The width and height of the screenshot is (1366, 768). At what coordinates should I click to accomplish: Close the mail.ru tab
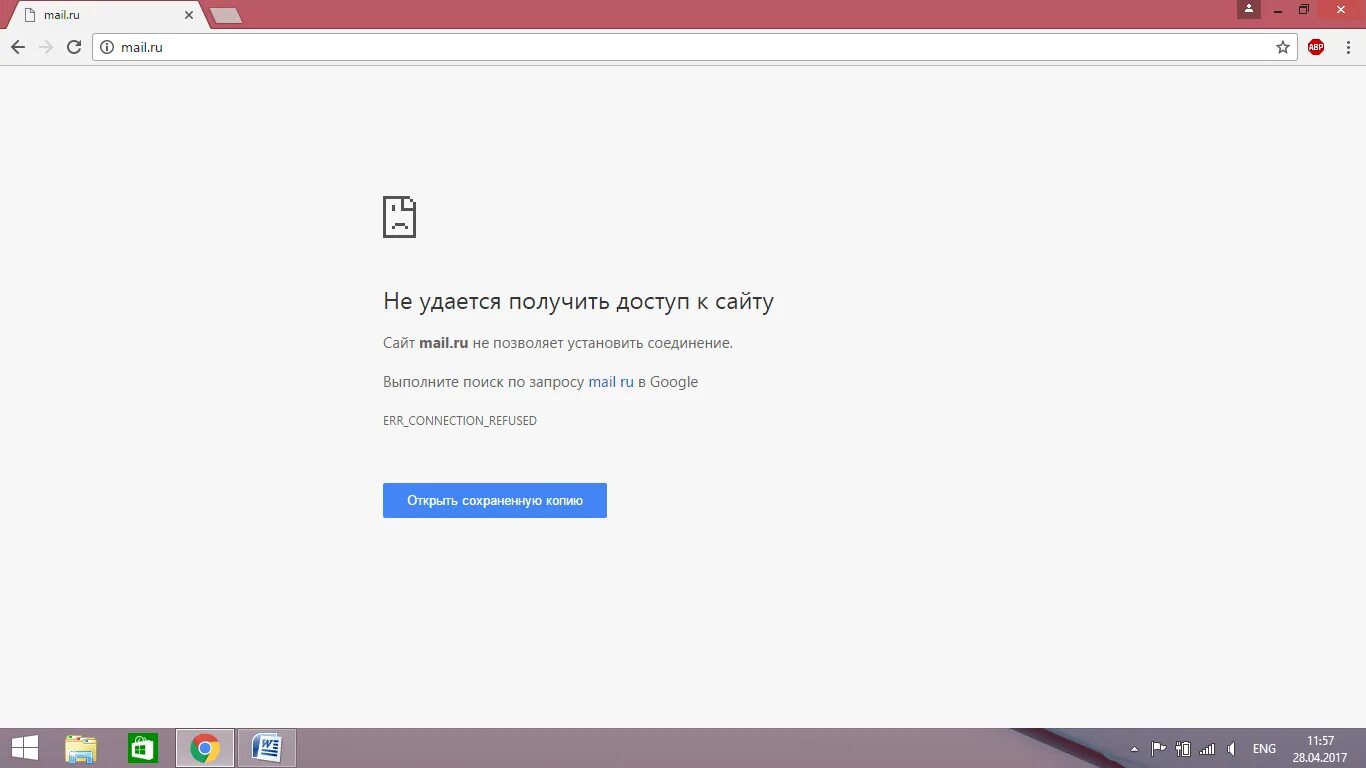(x=189, y=15)
